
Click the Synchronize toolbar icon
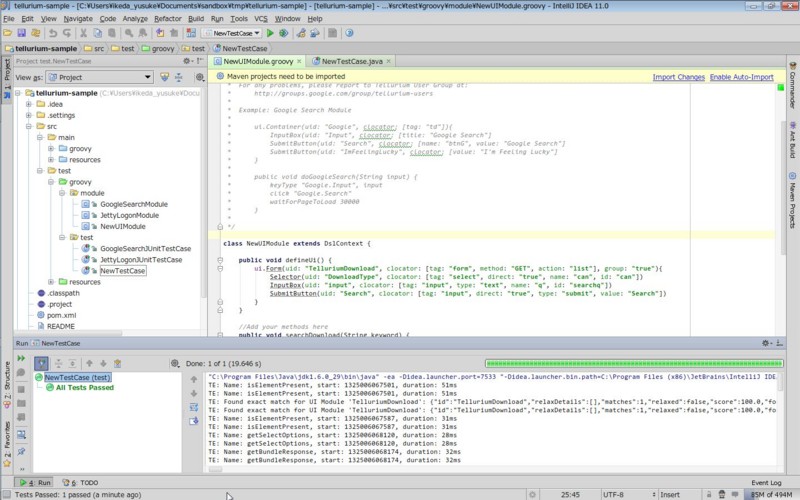36,33
